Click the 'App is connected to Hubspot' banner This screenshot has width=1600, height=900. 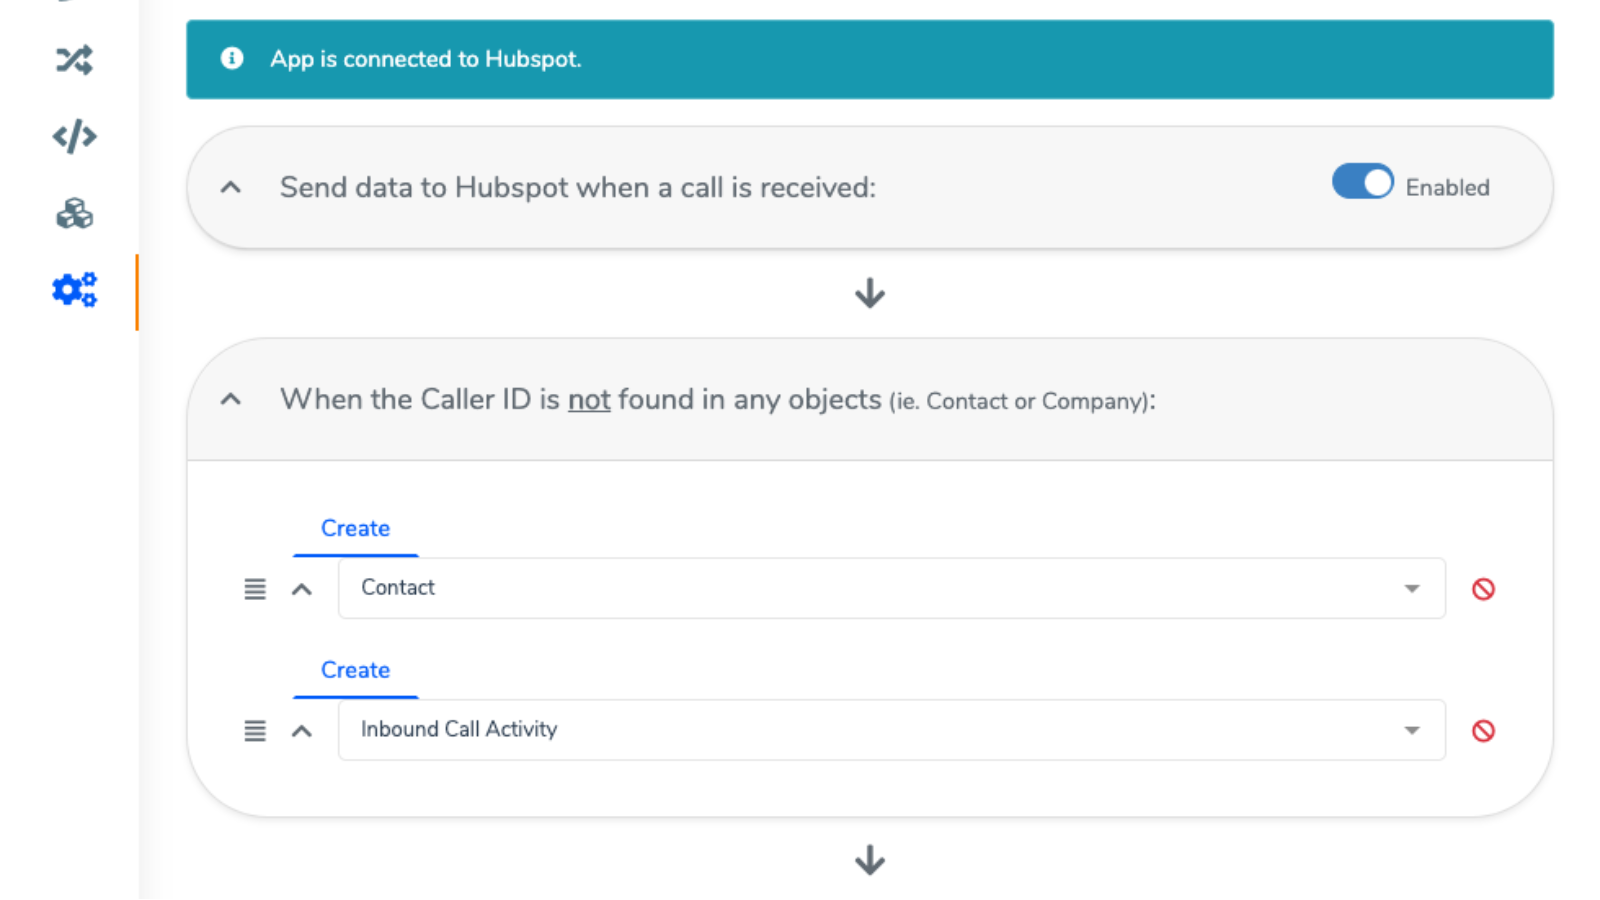tap(869, 59)
